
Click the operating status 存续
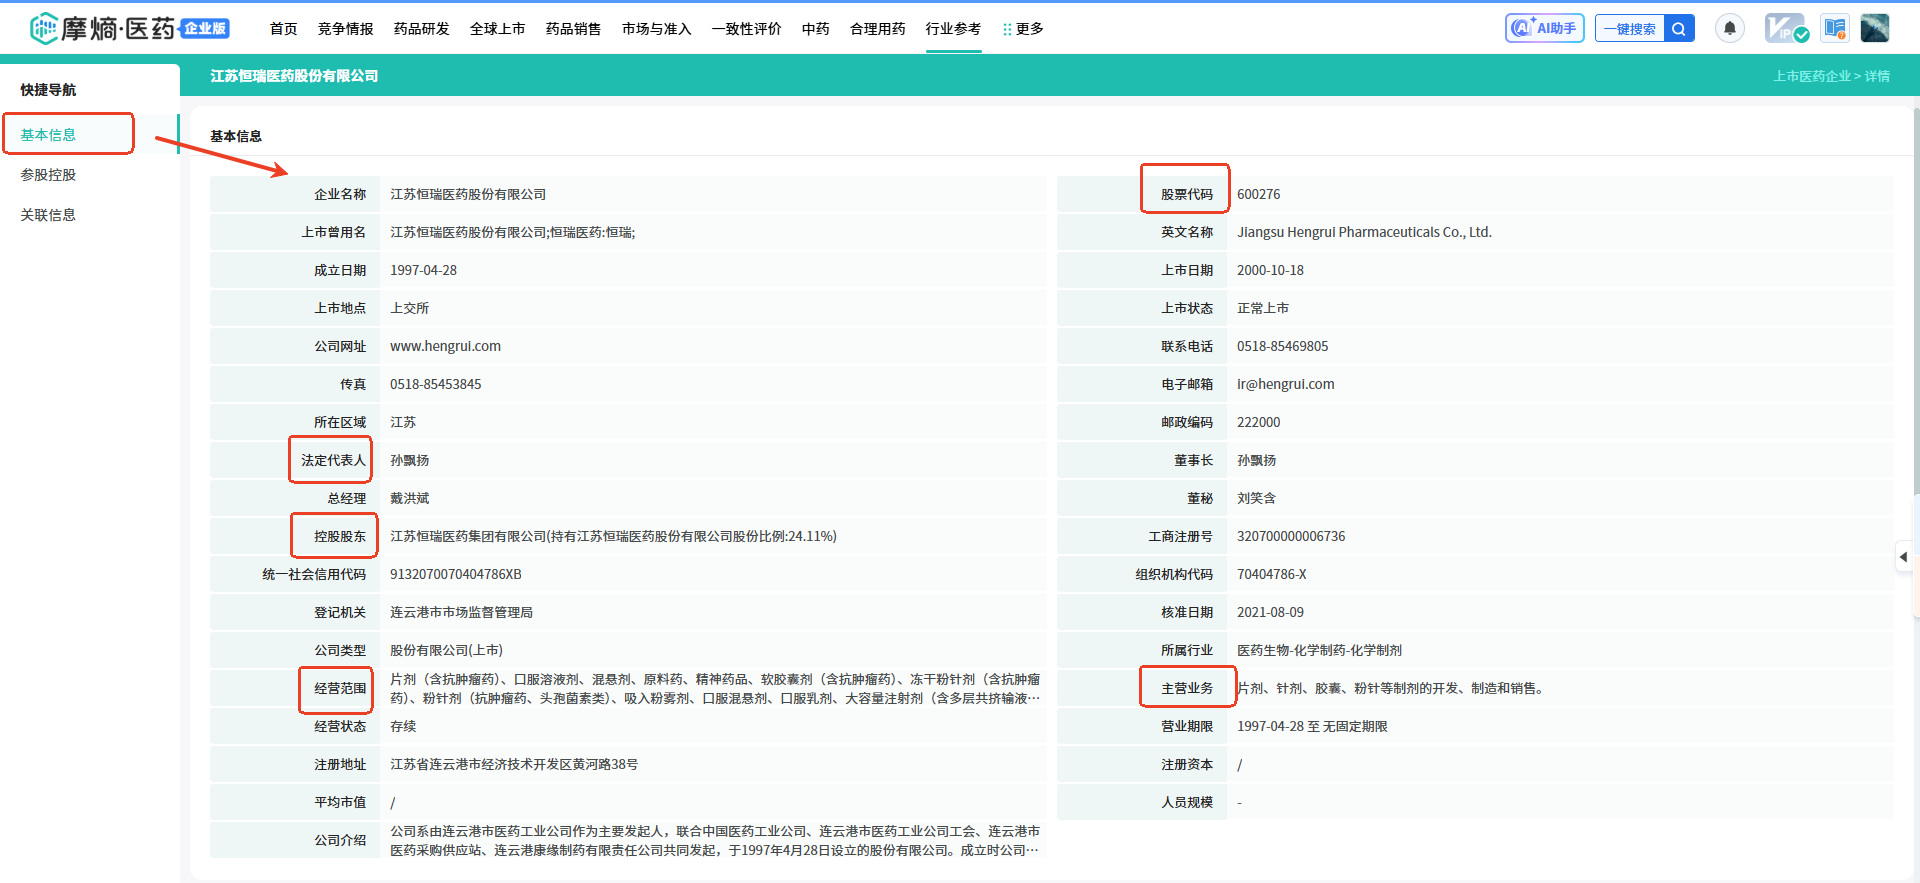tap(403, 726)
